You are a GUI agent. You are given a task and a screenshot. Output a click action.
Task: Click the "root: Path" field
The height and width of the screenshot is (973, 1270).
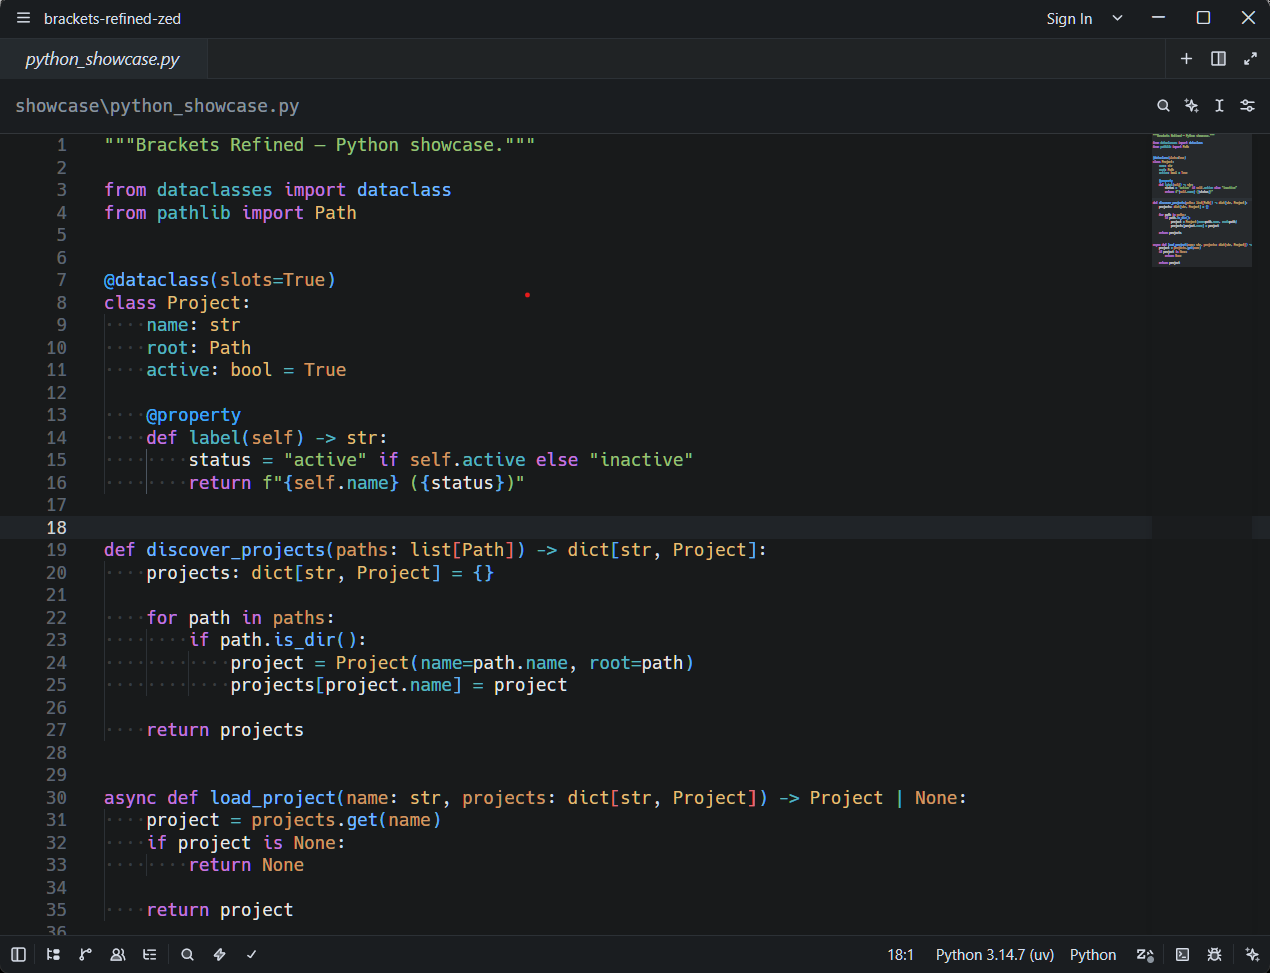(198, 347)
